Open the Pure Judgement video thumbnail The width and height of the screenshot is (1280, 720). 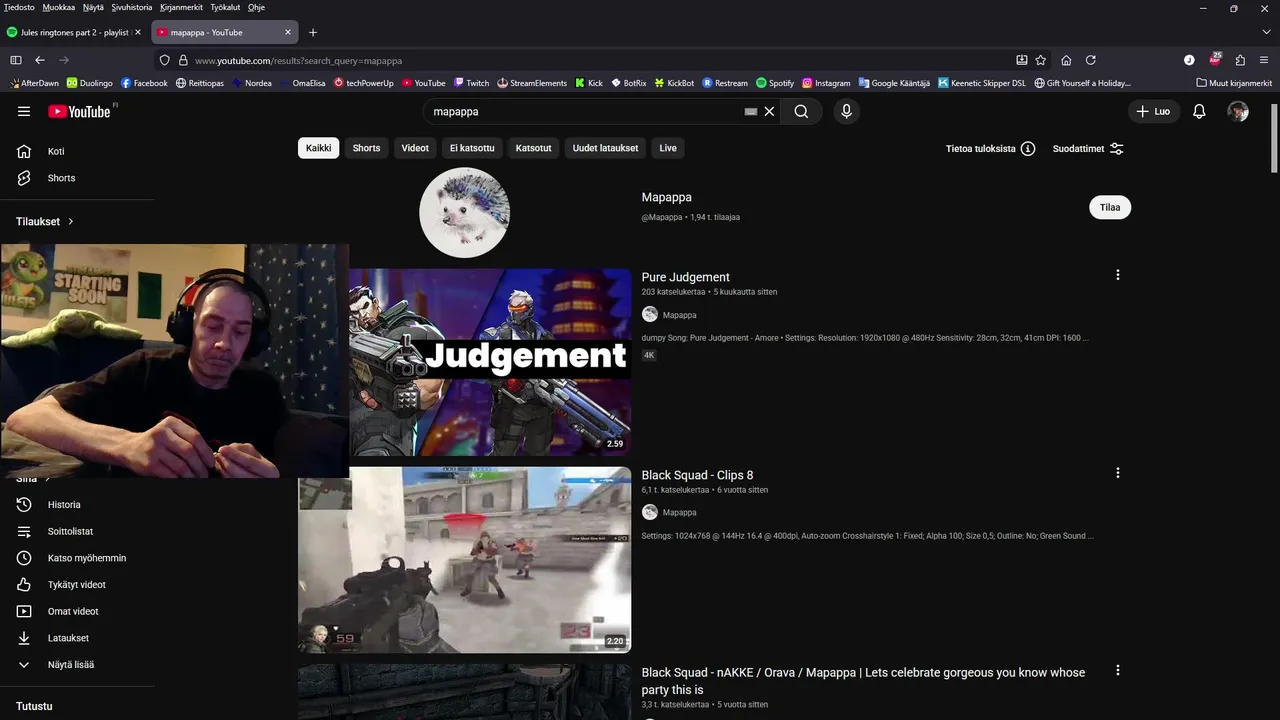point(490,362)
